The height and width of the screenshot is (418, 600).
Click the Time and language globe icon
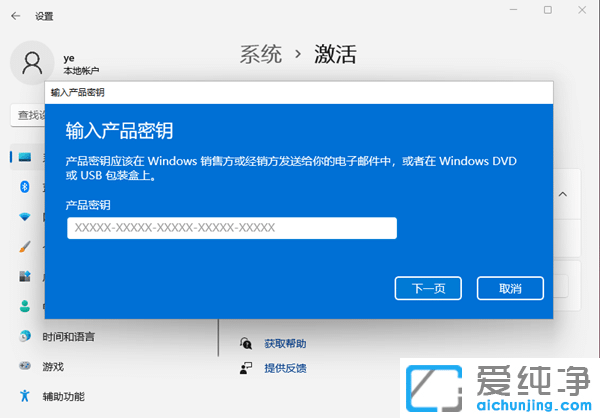pos(25,336)
